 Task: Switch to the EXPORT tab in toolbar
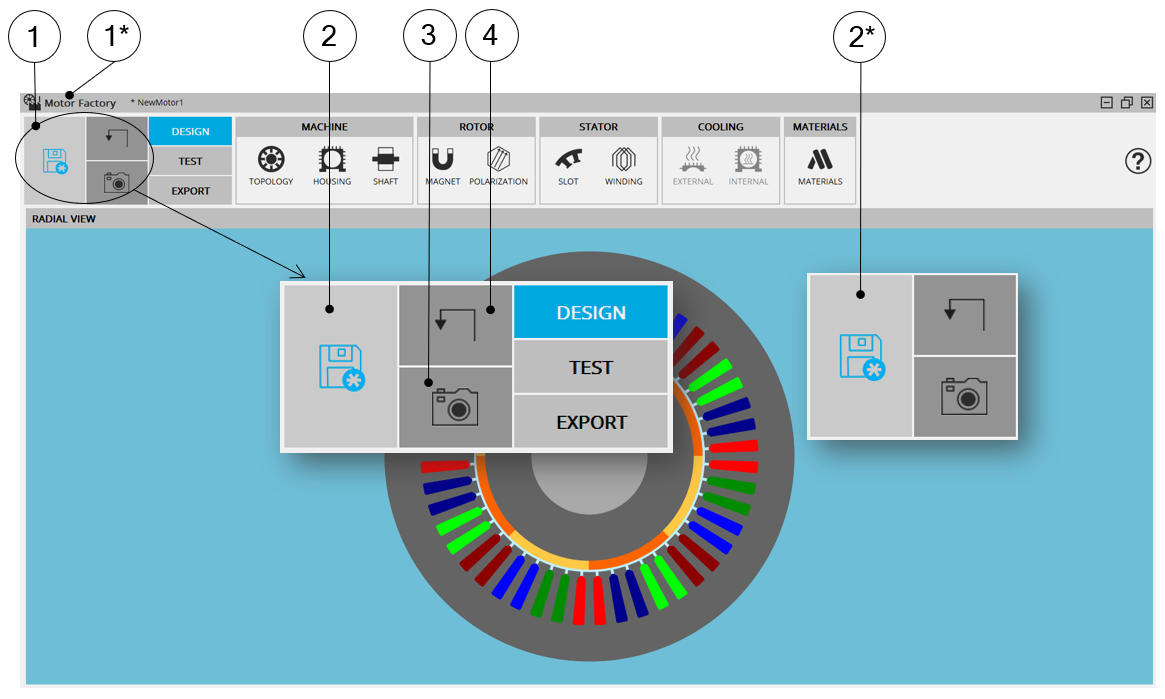click(x=190, y=190)
